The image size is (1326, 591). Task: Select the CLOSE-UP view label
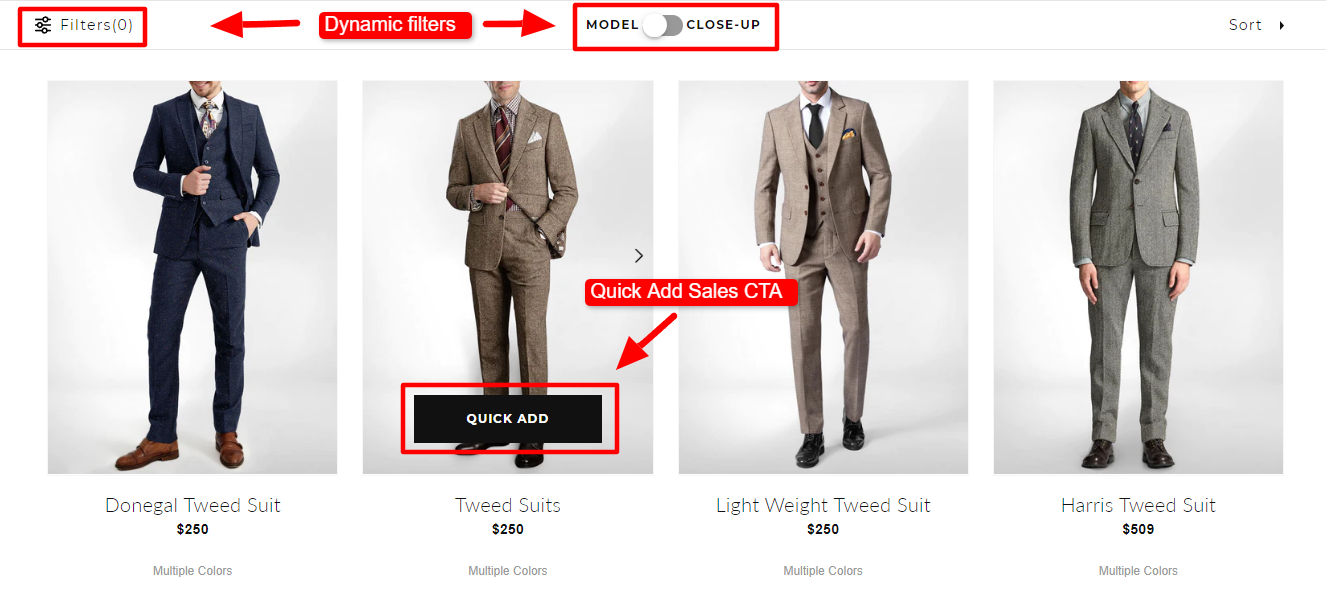[723, 25]
